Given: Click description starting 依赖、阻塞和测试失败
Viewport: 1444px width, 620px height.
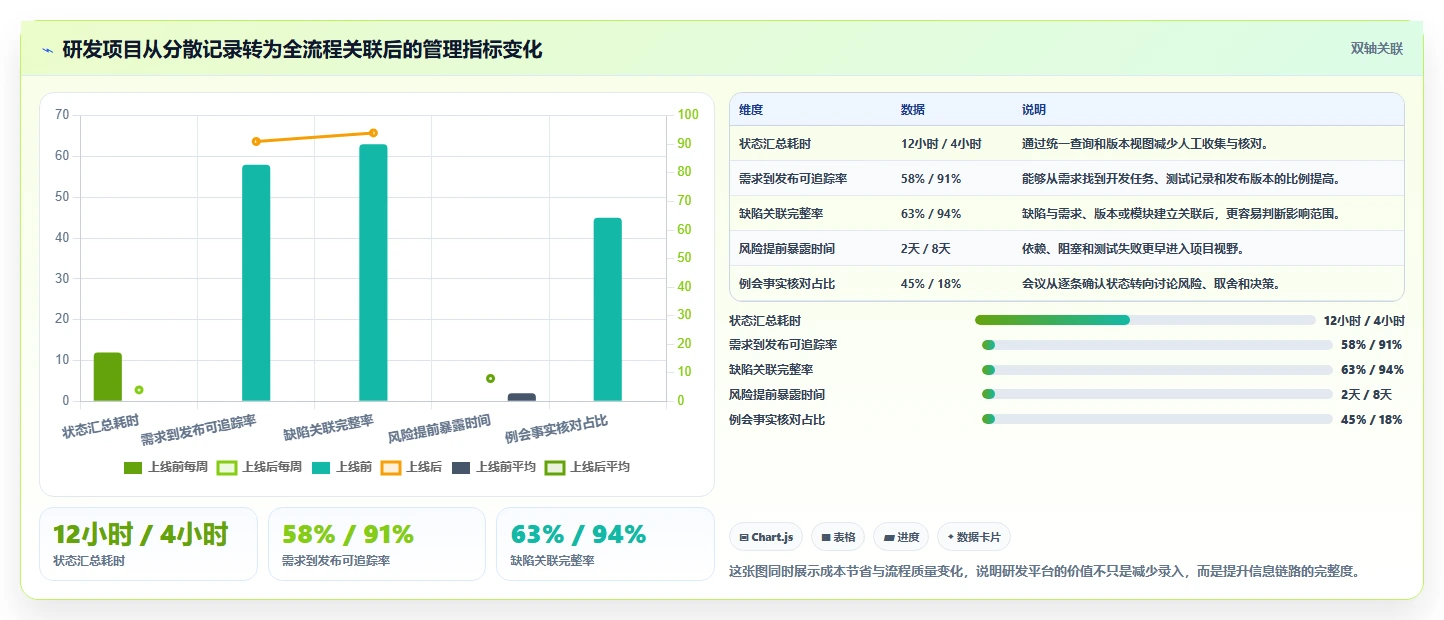Looking at the screenshot, I should tap(1135, 249).
